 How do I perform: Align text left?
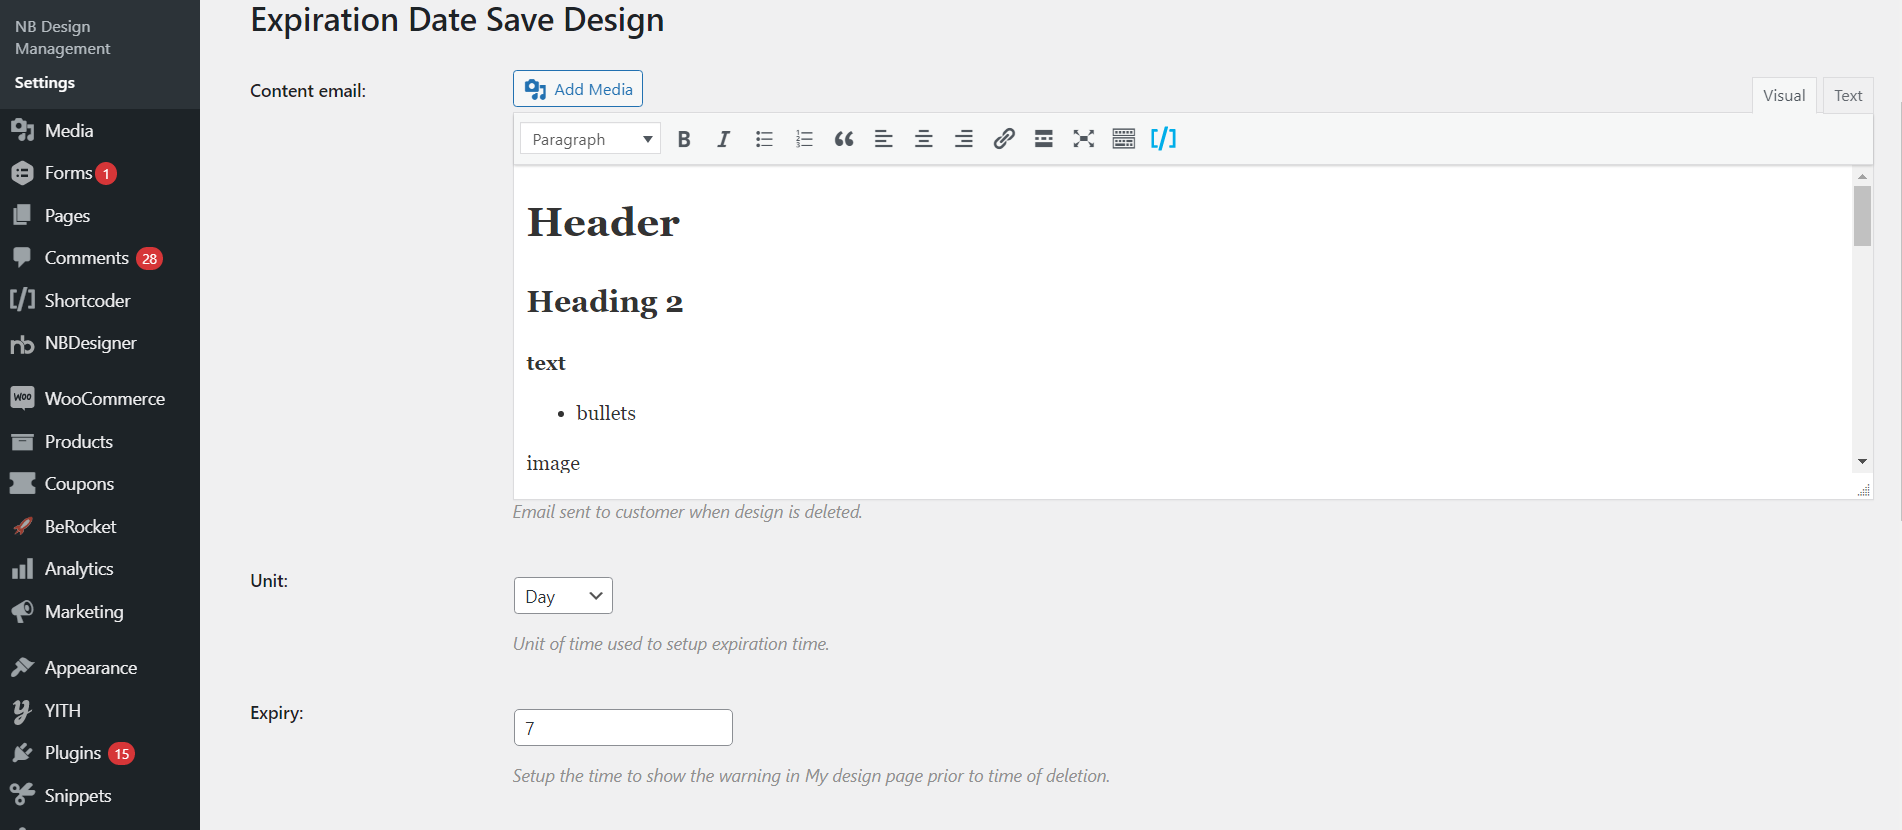884,139
